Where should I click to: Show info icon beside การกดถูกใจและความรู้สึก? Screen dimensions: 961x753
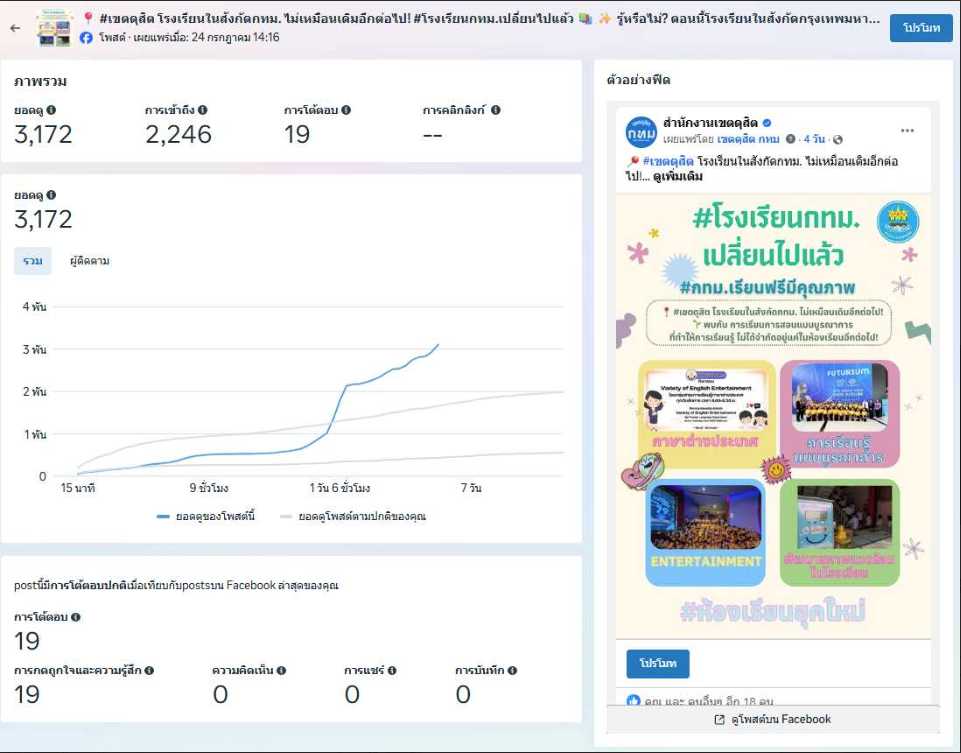tap(149, 670)
